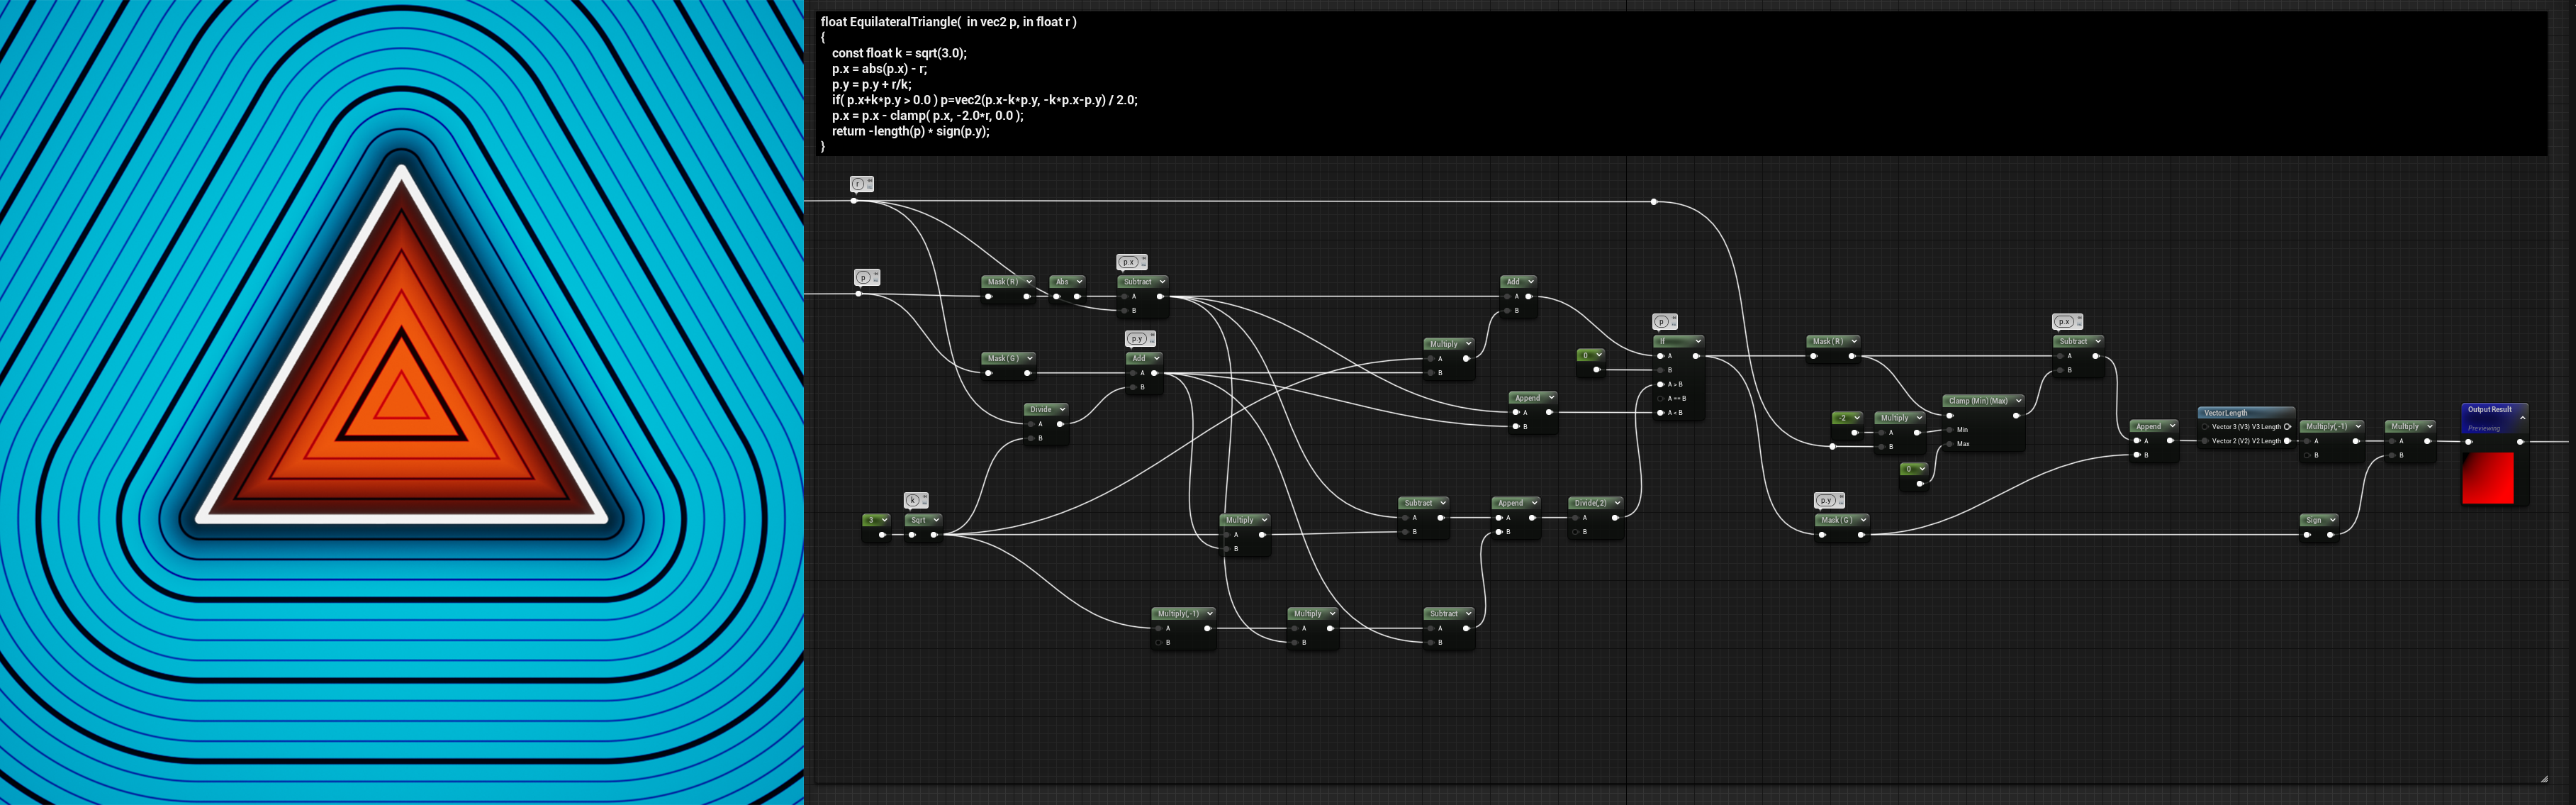
Task: Click the Clamp node Min input pin
Action: pos(1950,430)
